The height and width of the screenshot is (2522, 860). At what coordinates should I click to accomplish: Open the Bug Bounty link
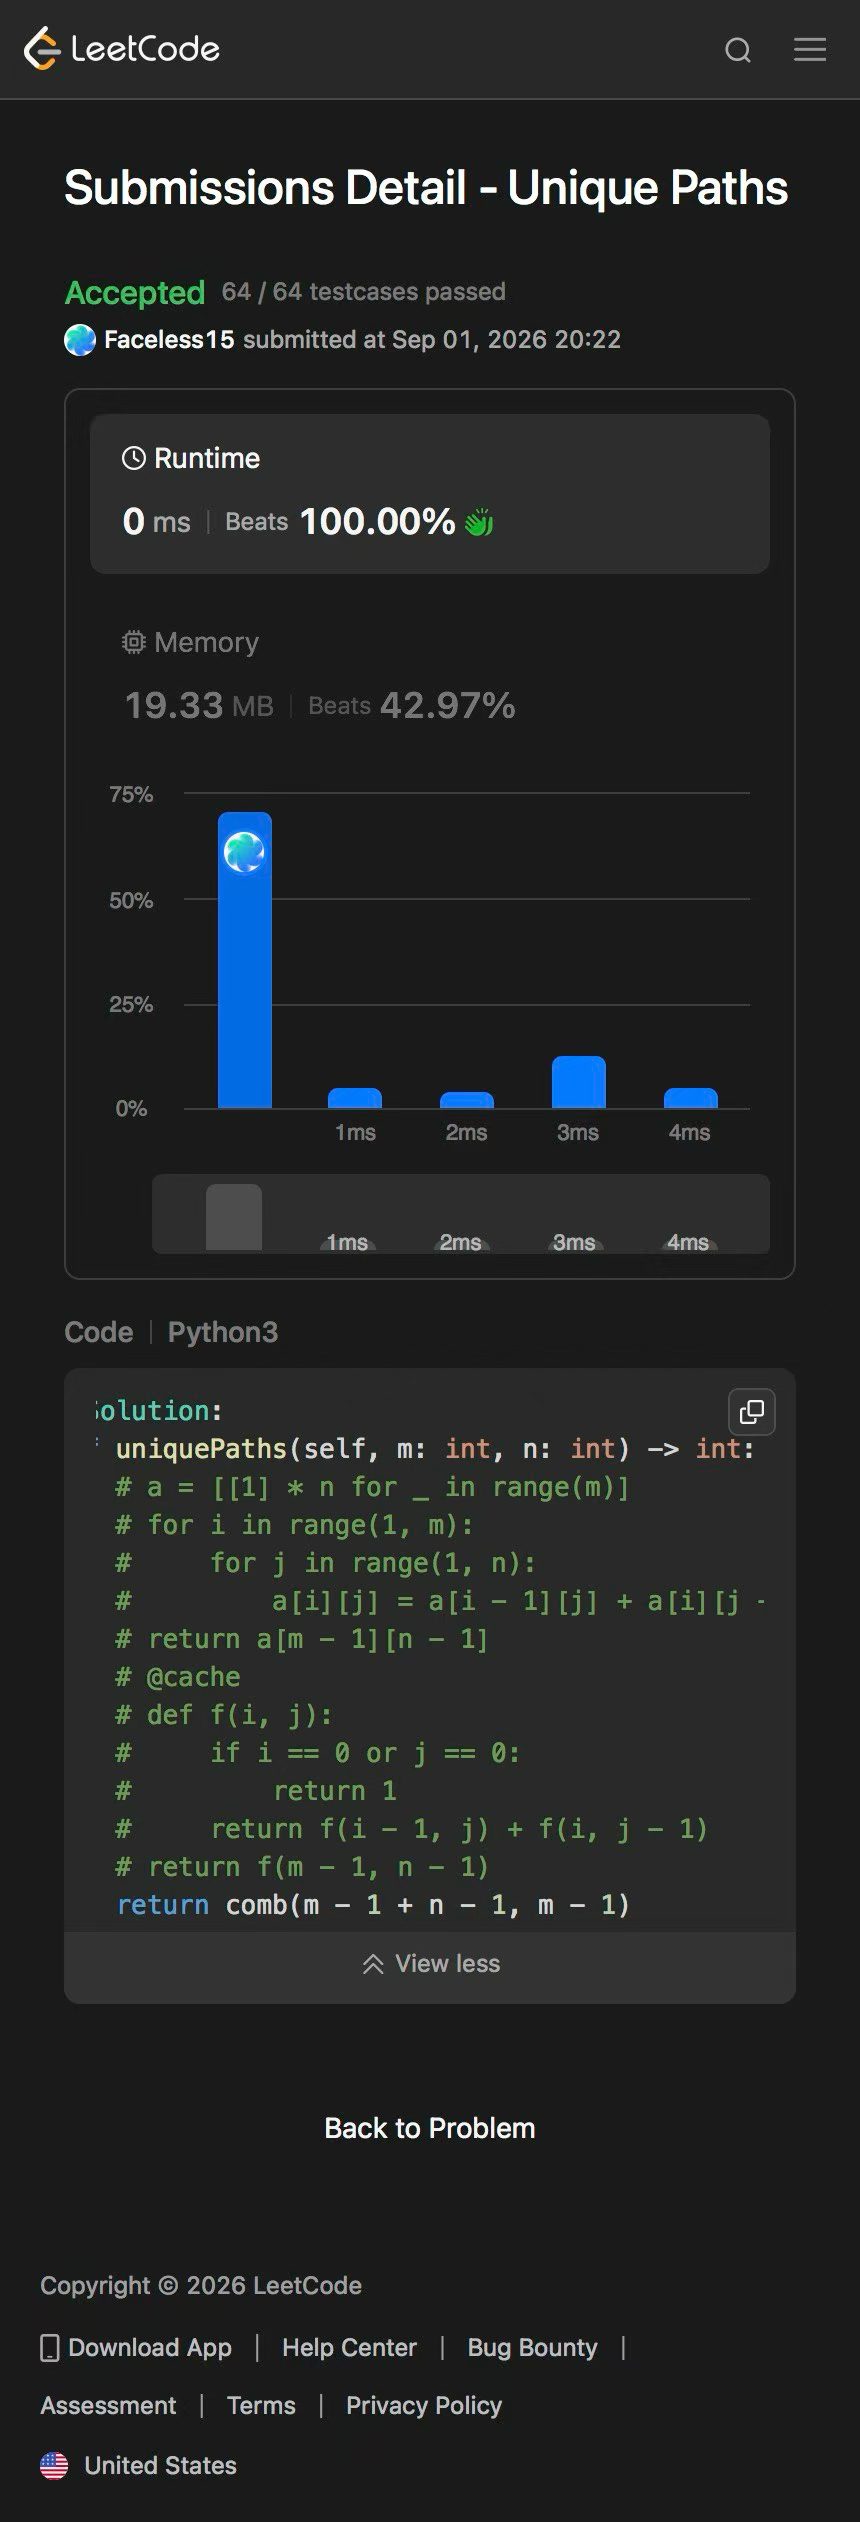[x=532, y=2347]
